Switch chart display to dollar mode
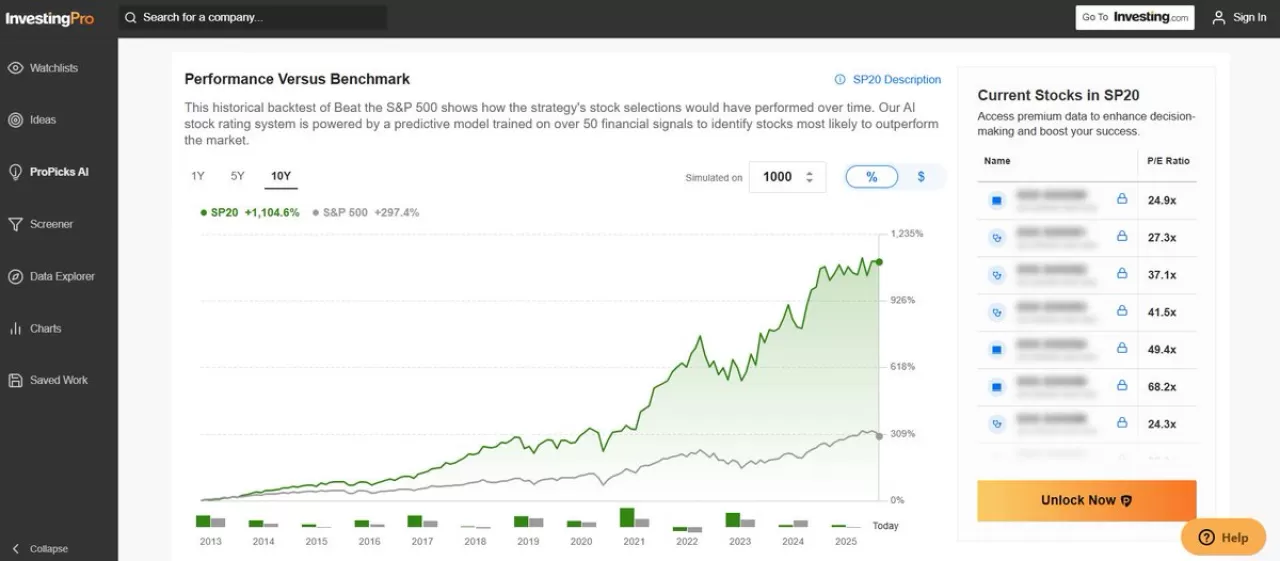The width and height of the screenshot is (1280, 561). 921,177
